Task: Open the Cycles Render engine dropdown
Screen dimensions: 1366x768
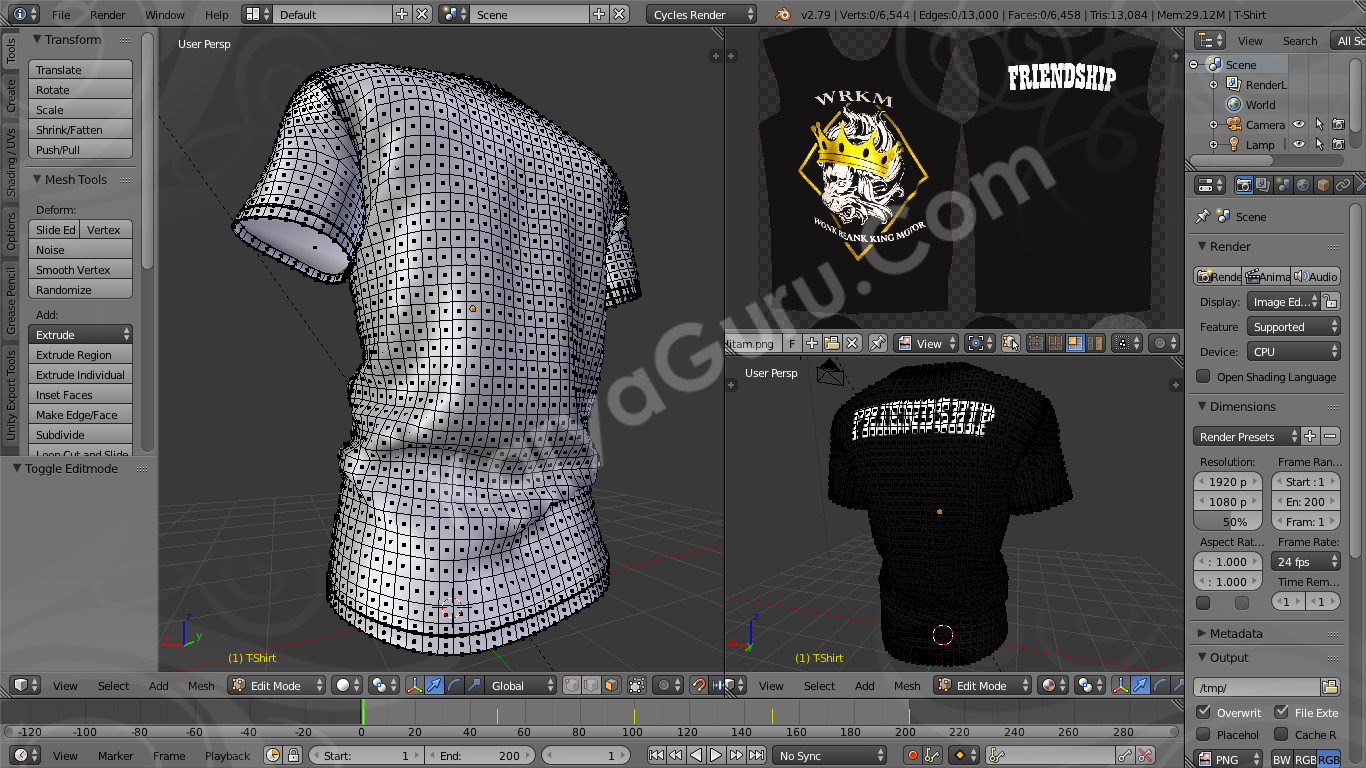Action: point(702,15)
